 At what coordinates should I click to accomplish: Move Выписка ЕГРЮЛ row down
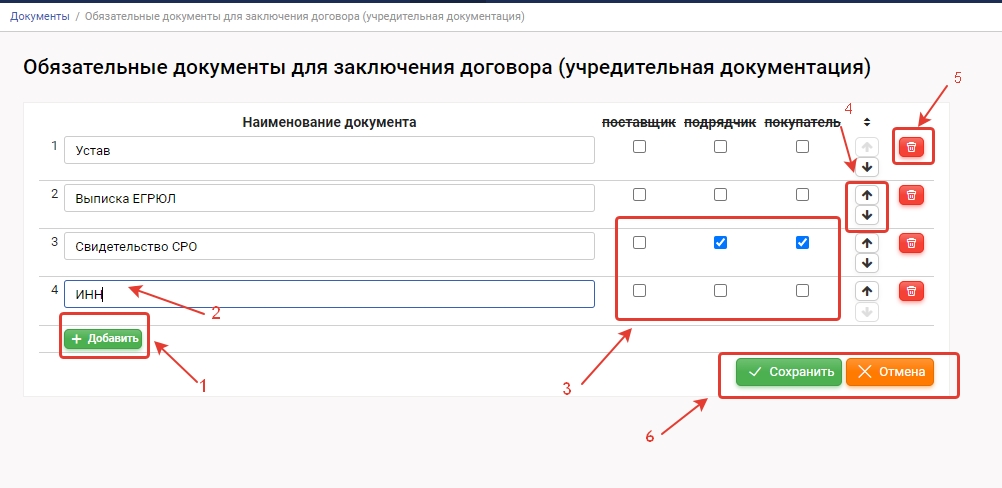click(867, 215)
